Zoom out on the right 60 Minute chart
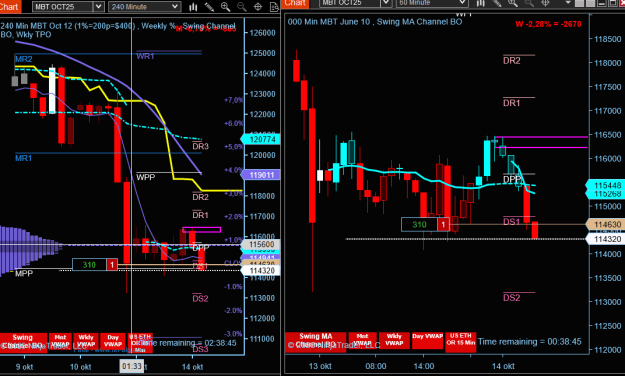625x376 pixels. [x=529, y=3]
